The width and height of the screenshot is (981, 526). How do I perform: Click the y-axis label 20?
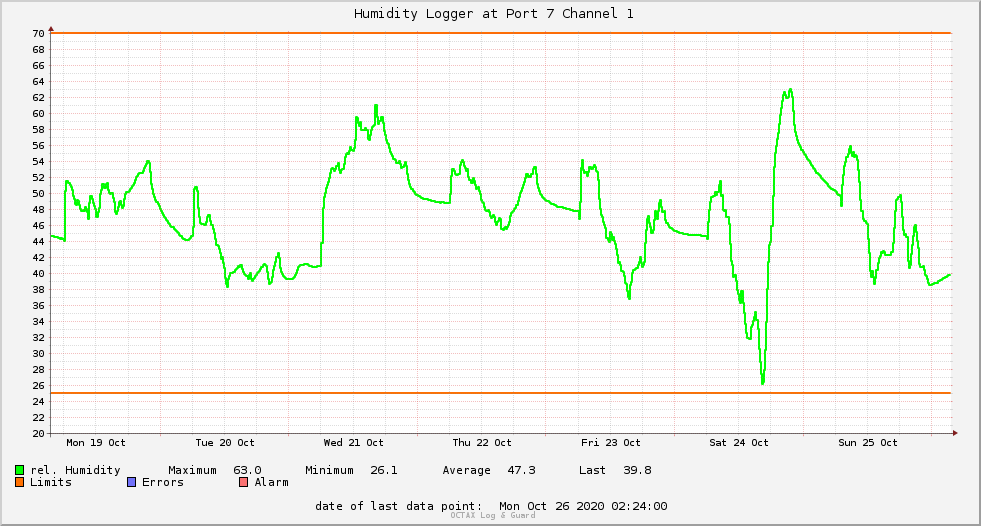39,433
